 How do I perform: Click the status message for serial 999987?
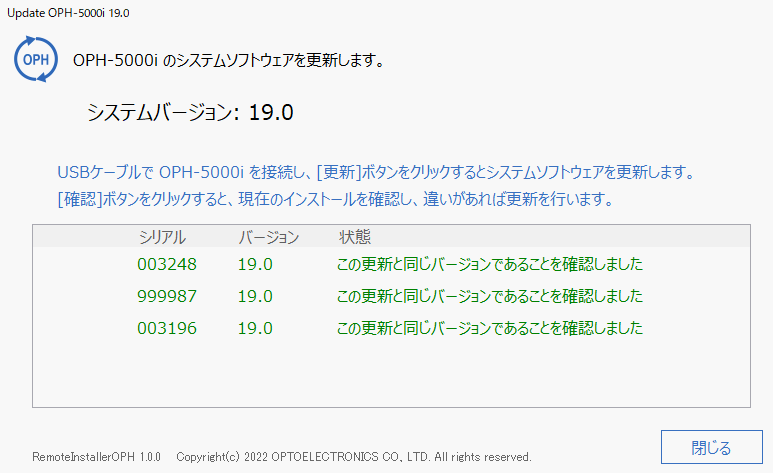(x=490, y=296)
